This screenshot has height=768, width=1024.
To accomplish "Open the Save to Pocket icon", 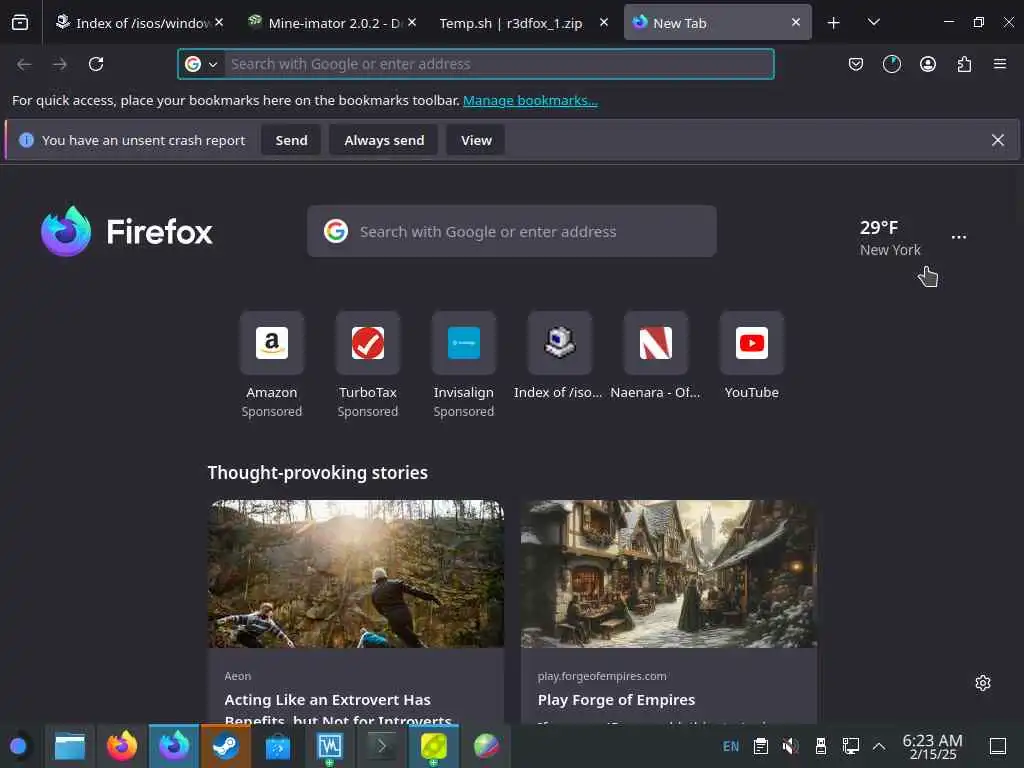I will tap(856, 64).
